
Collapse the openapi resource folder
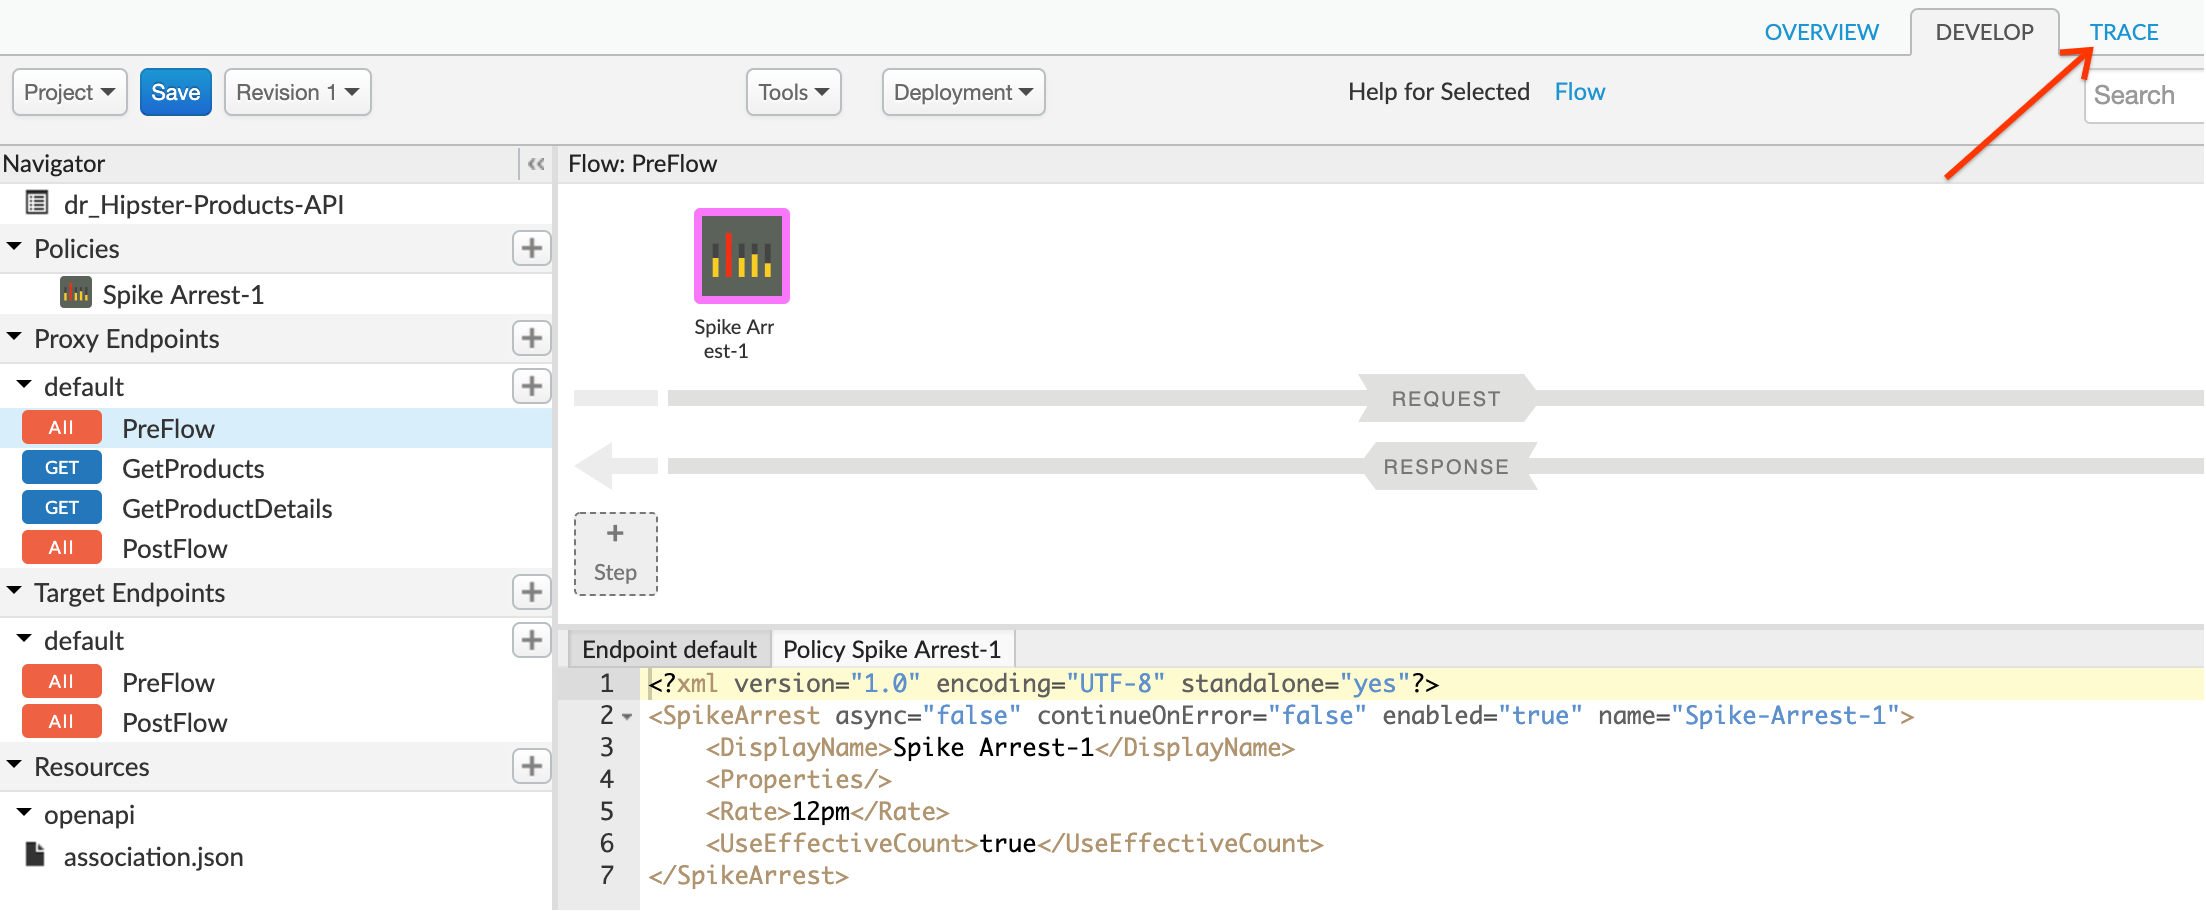pos(24,812)
